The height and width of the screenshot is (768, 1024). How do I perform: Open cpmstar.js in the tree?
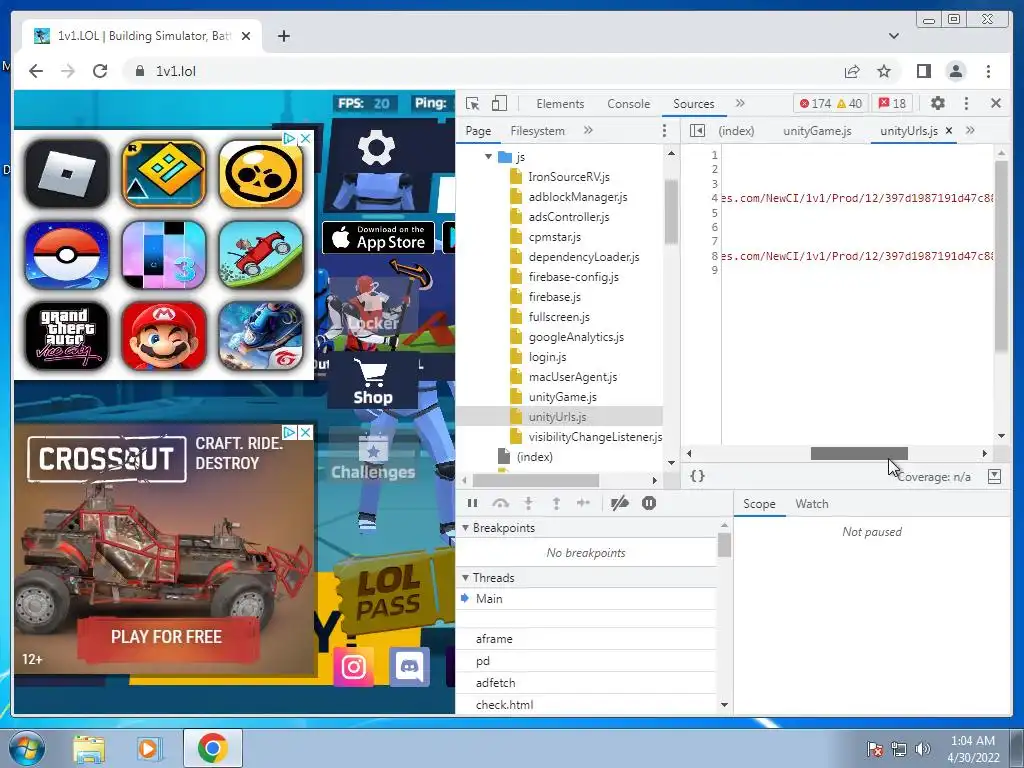[554, 237]
